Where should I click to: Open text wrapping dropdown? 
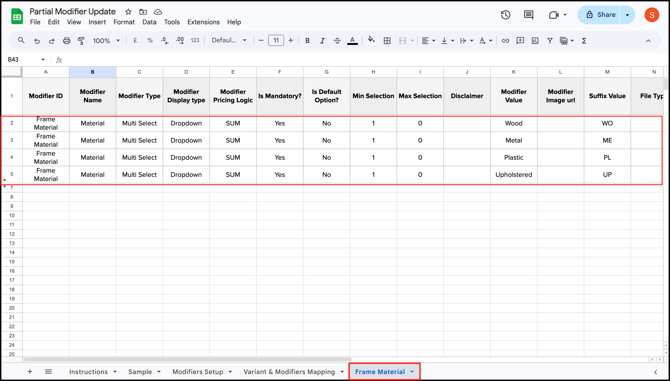tap(466, 41)
